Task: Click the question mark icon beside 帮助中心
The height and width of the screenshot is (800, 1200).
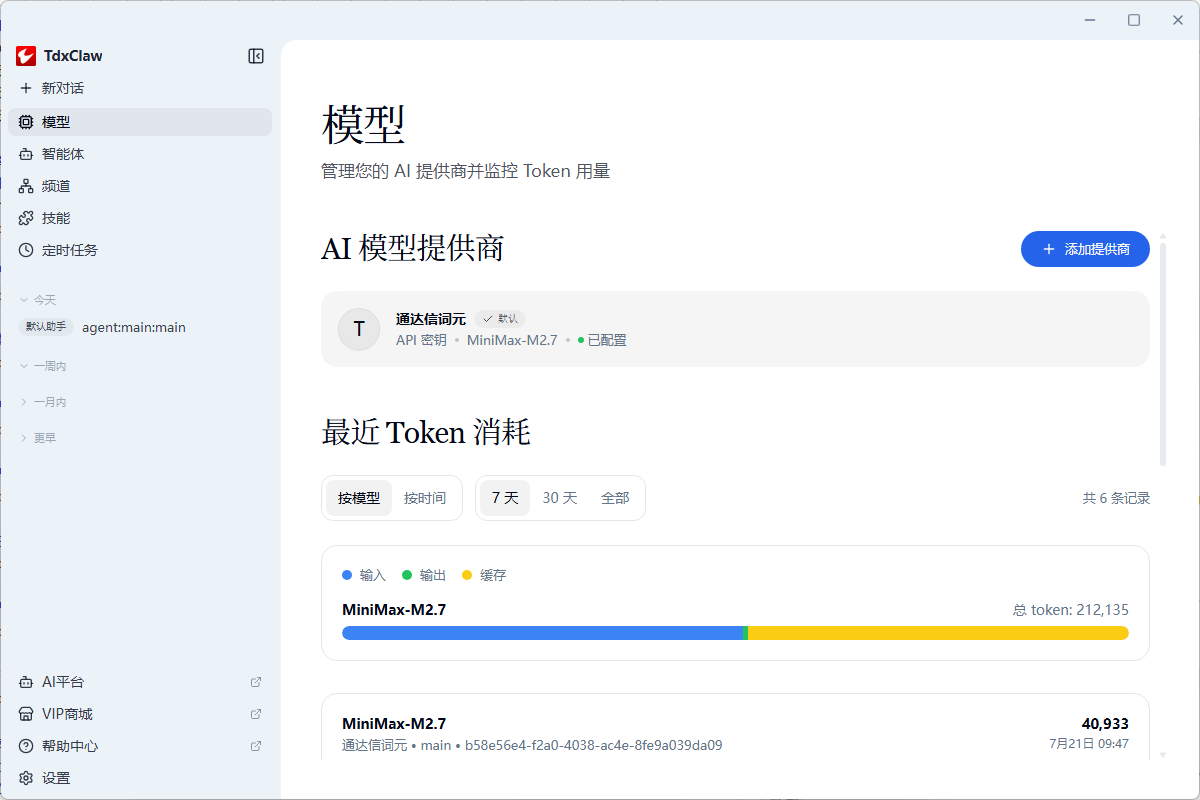Action: click(26, 746)
